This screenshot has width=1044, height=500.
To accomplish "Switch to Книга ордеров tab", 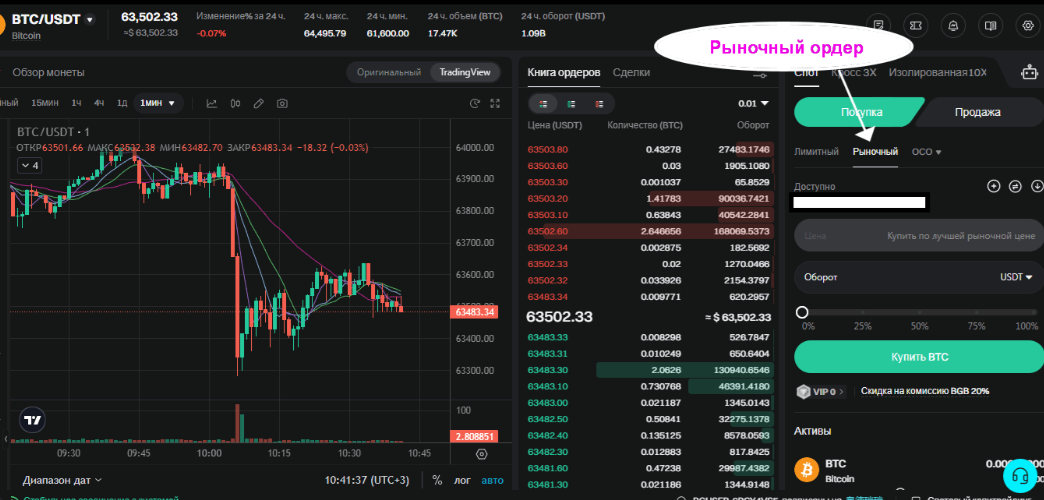I will [x=564, y=73].
